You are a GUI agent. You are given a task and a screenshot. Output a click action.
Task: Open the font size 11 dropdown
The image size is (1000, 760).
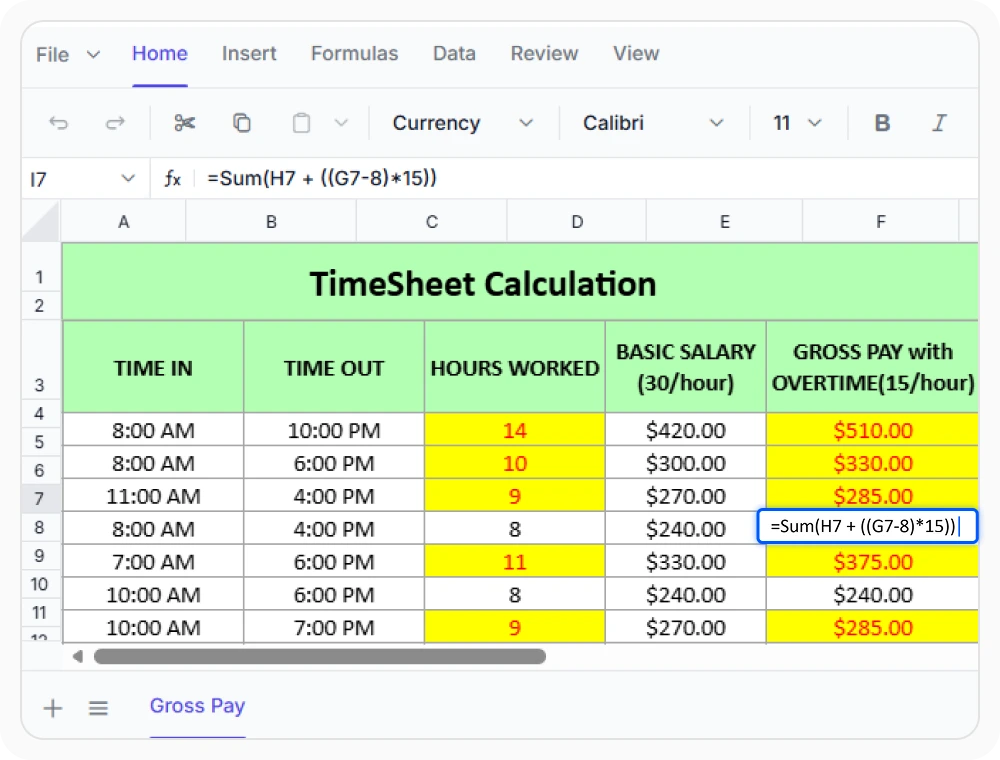point(797,122)
